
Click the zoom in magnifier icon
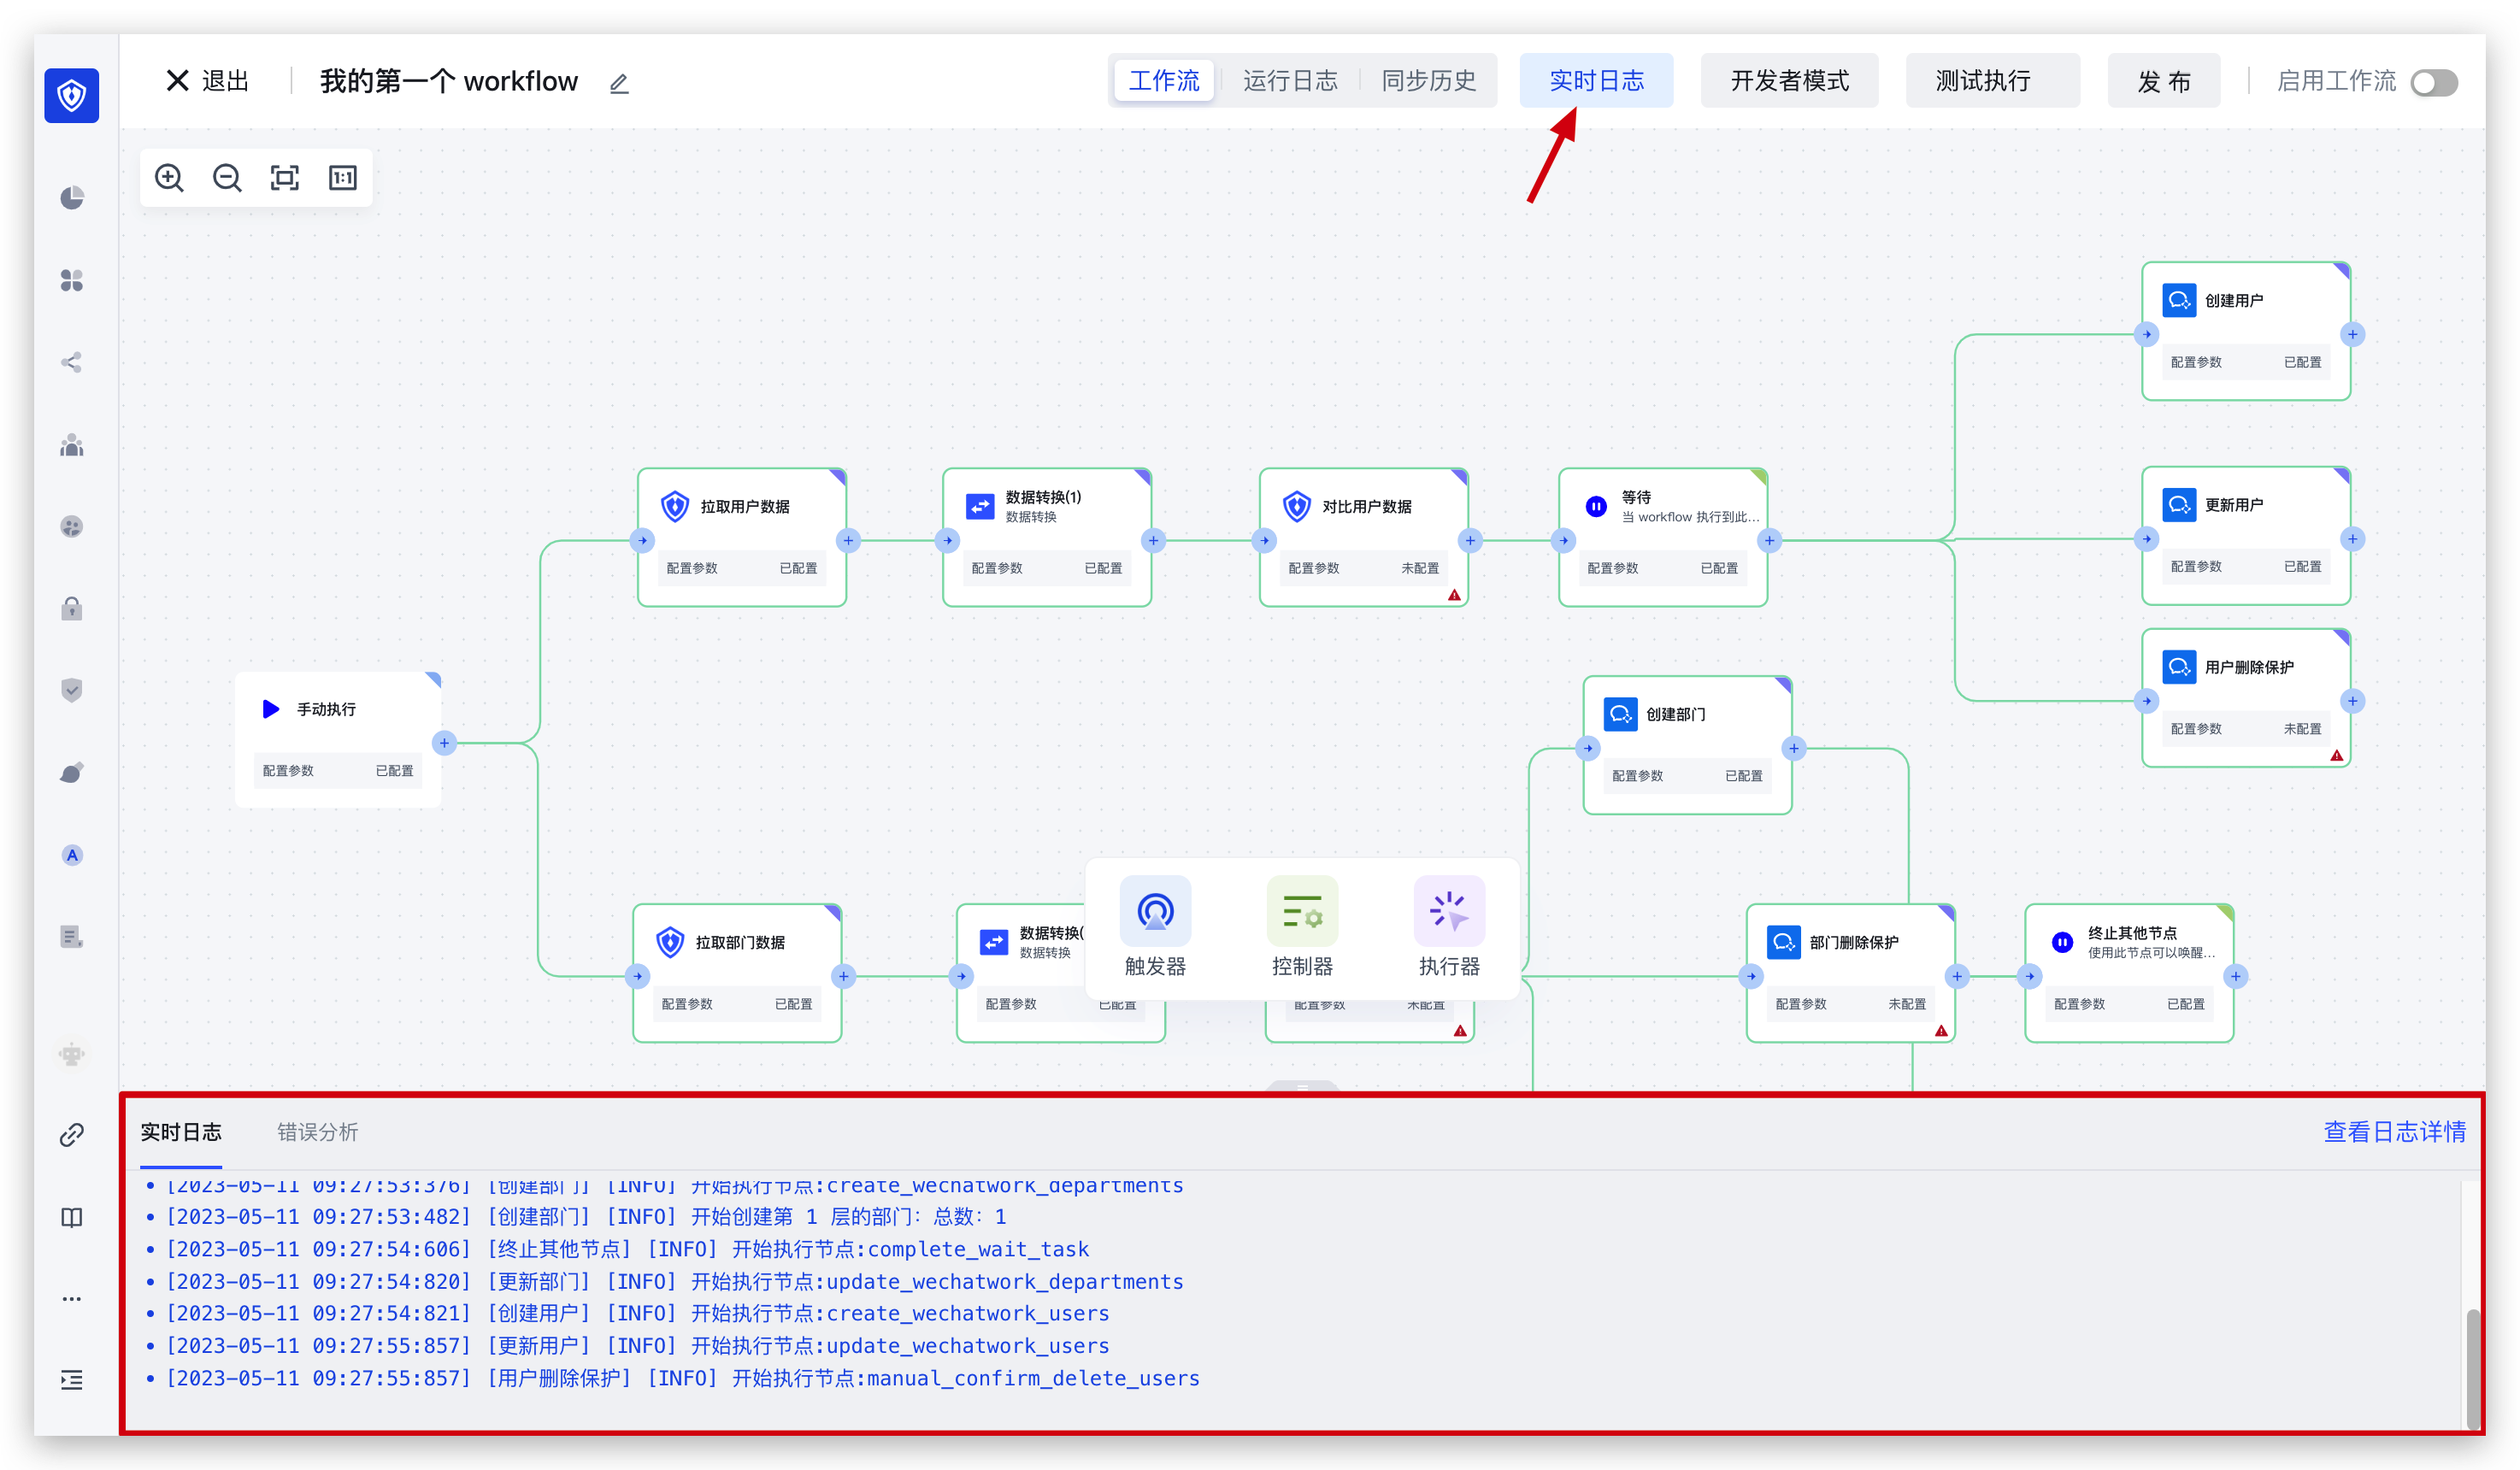(169, 178)
